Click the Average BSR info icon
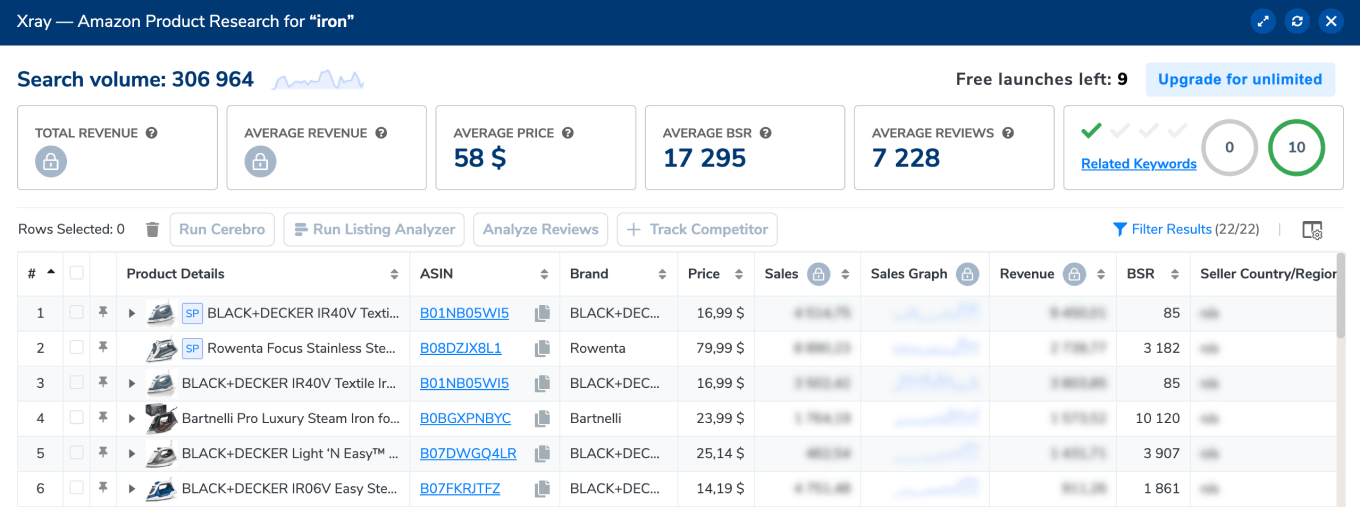 click(x=764, y=133)
